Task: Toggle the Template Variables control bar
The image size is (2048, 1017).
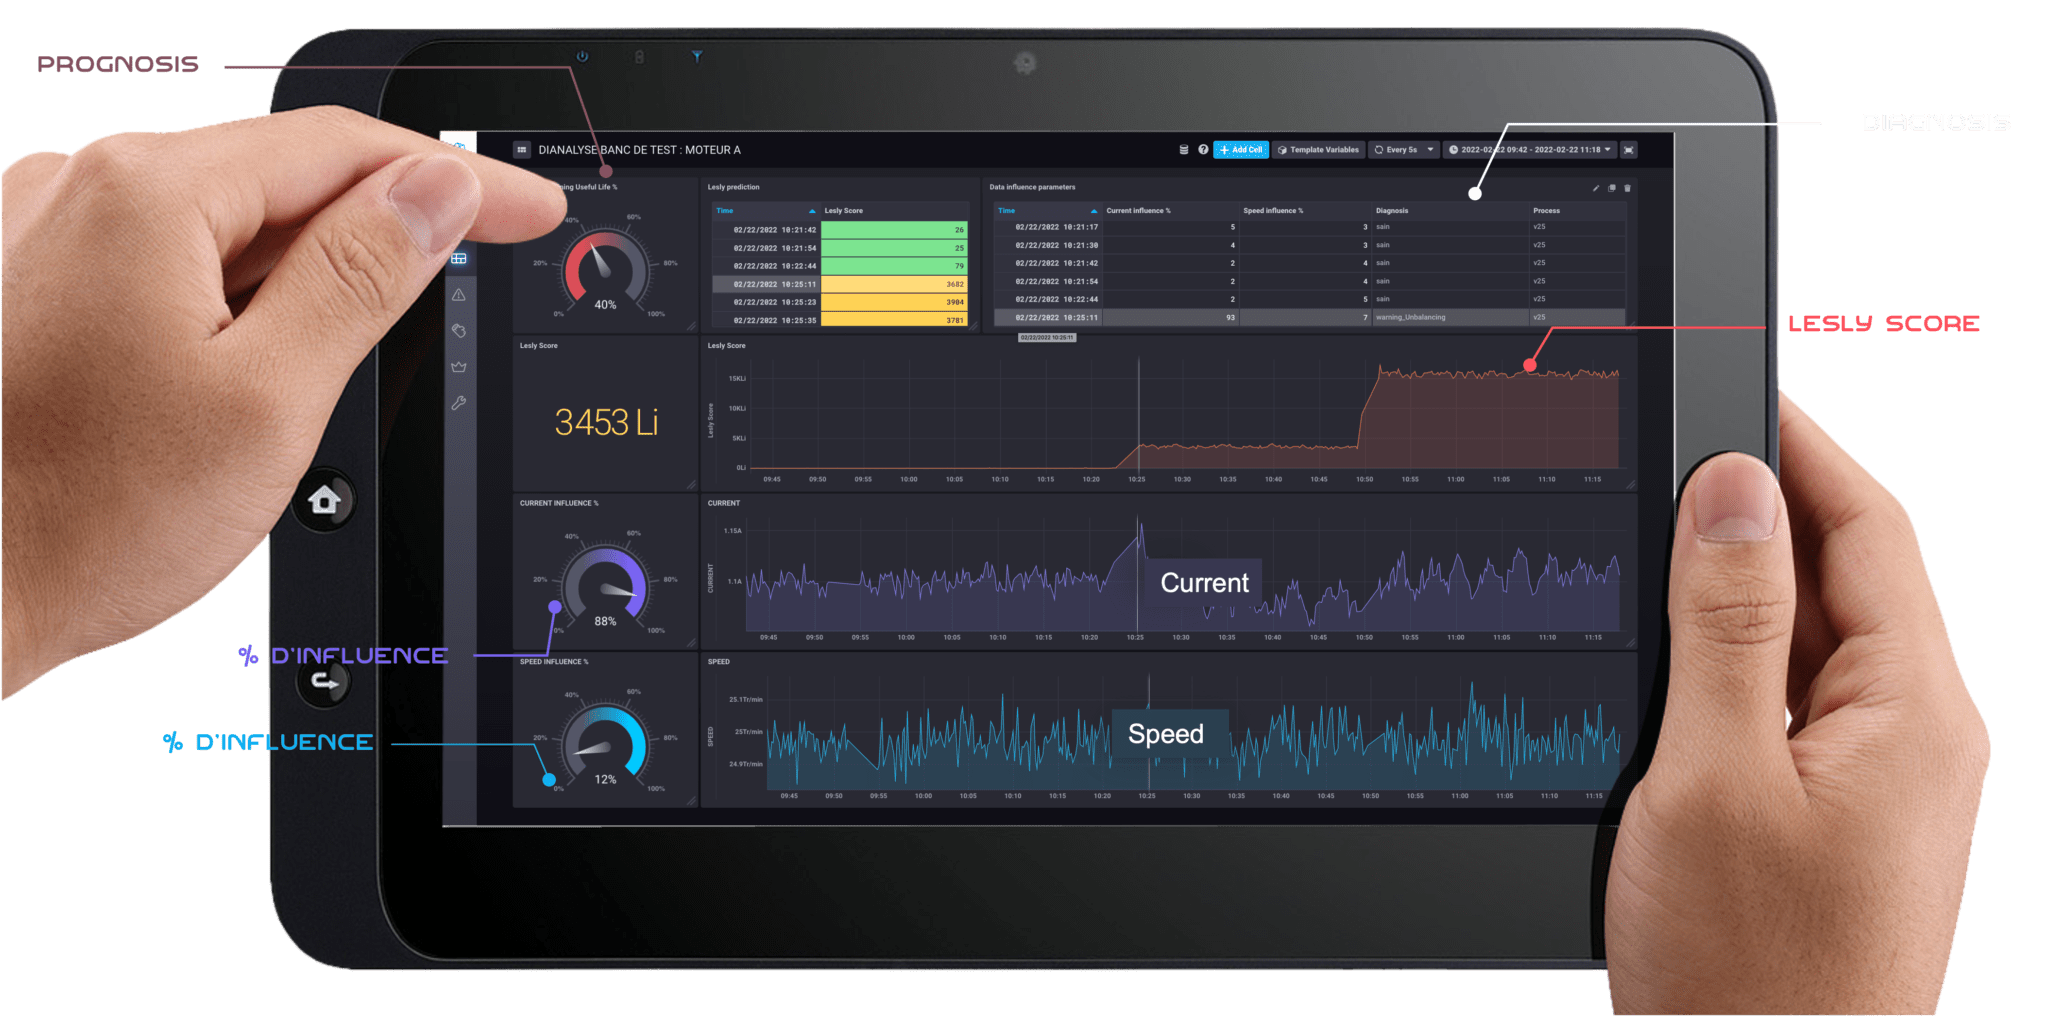Action: coord(1318,150)
